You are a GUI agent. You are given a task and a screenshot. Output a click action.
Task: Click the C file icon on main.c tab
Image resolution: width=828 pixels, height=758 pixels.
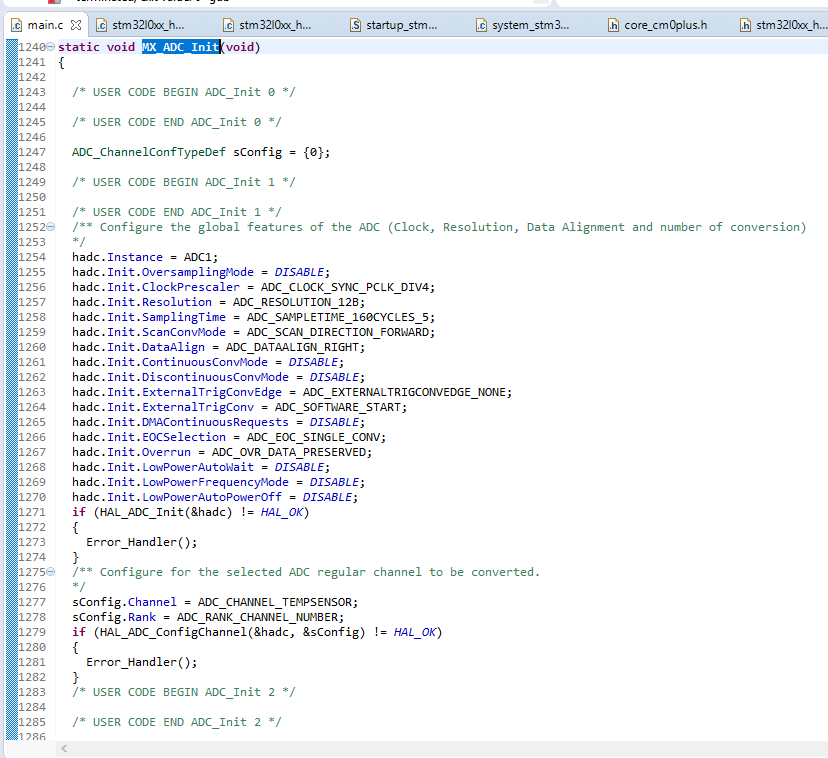coord(16,24)
